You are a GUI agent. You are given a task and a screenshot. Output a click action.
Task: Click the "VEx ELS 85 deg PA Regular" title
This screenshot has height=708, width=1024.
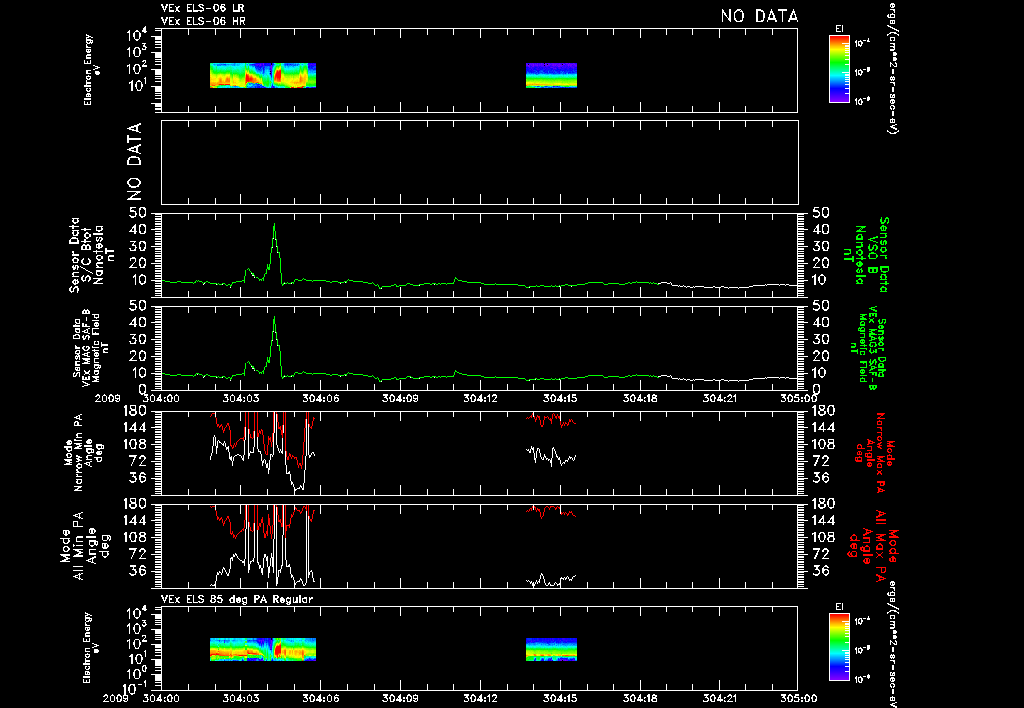pyautogui.click(x=237, y=599)
